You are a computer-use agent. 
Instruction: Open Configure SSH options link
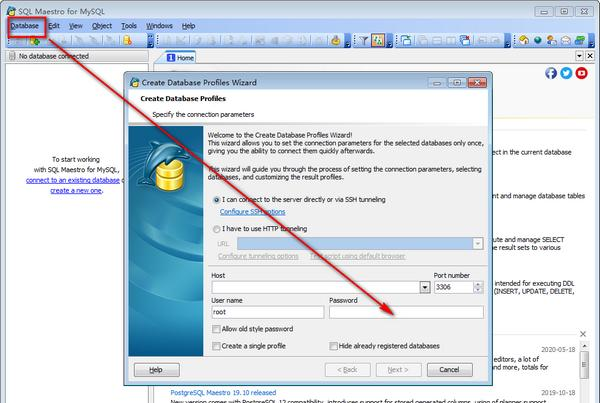(x=253, y=212)
